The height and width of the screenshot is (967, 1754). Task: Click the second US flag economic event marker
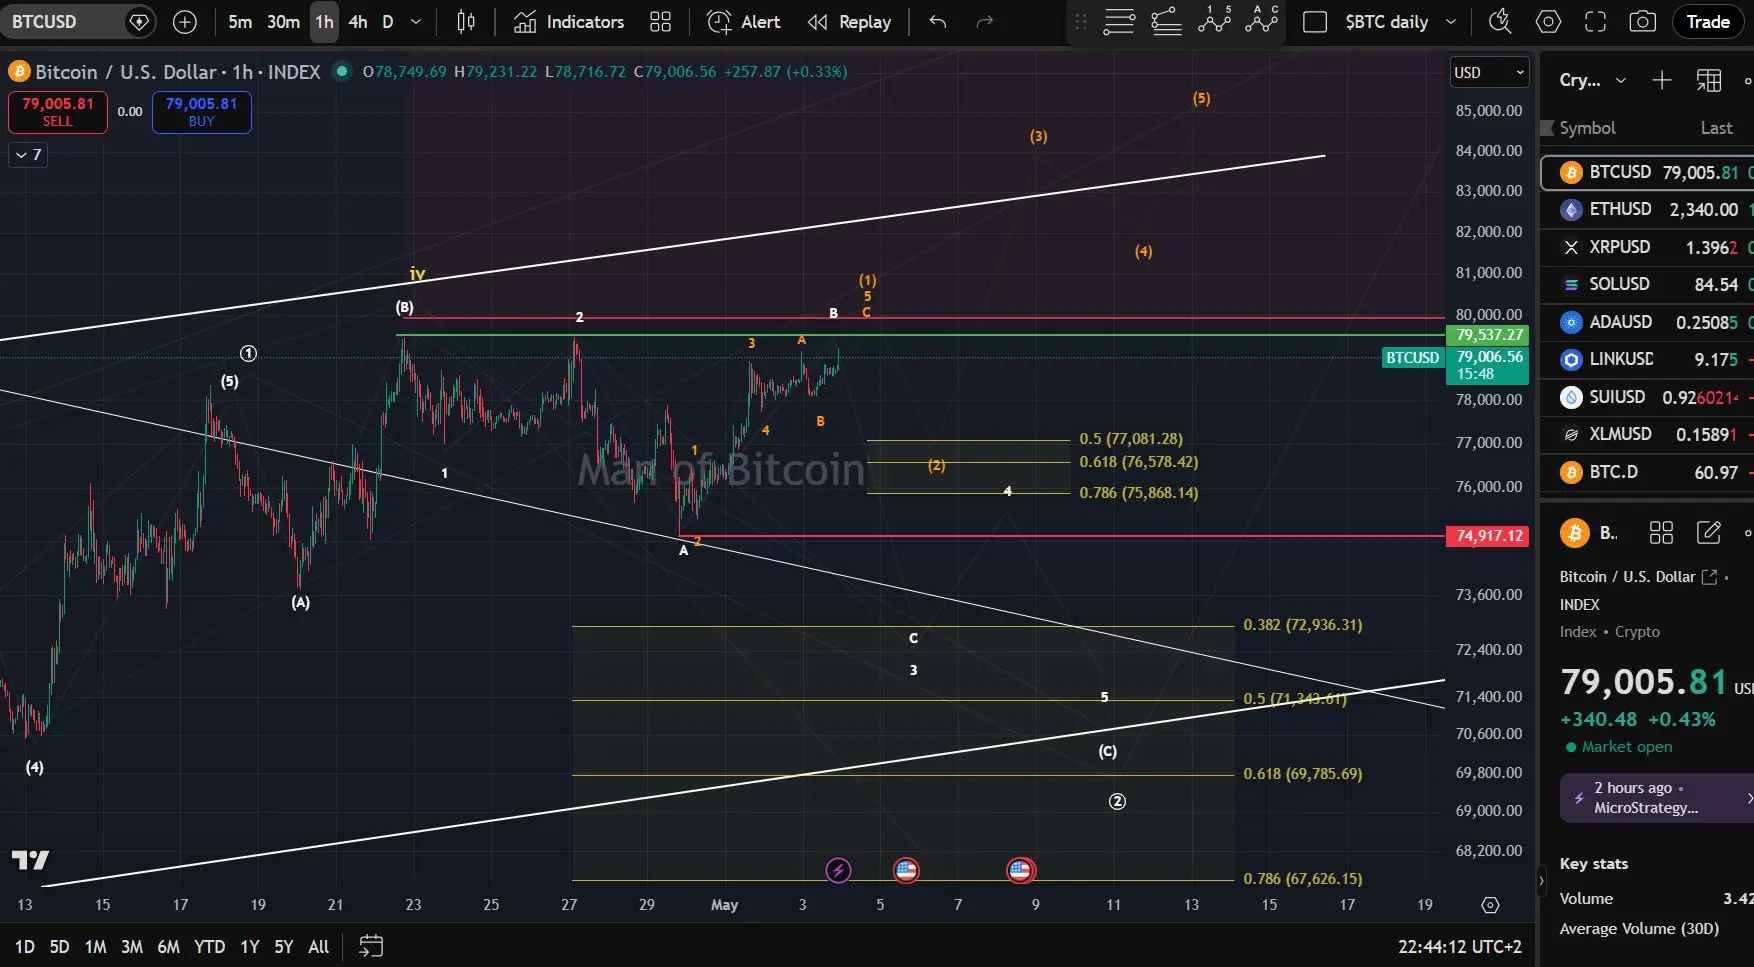(x=1020, y=870)
